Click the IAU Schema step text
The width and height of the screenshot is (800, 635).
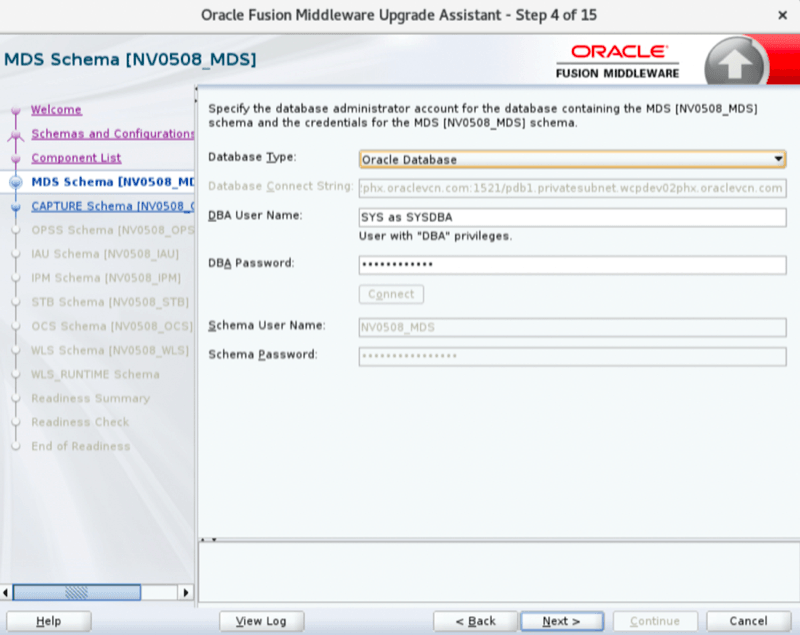tap(105, 254)
